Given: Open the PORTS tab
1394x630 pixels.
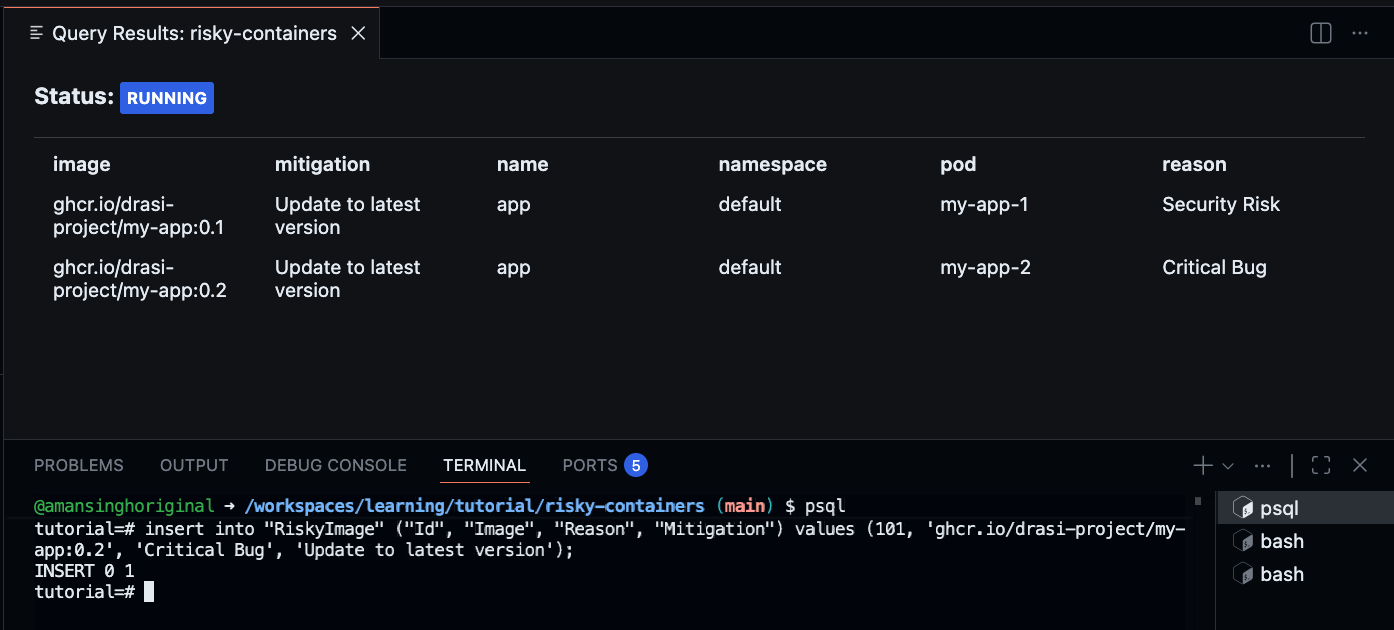Looking at the screenshot, I should tap(590, 465).
